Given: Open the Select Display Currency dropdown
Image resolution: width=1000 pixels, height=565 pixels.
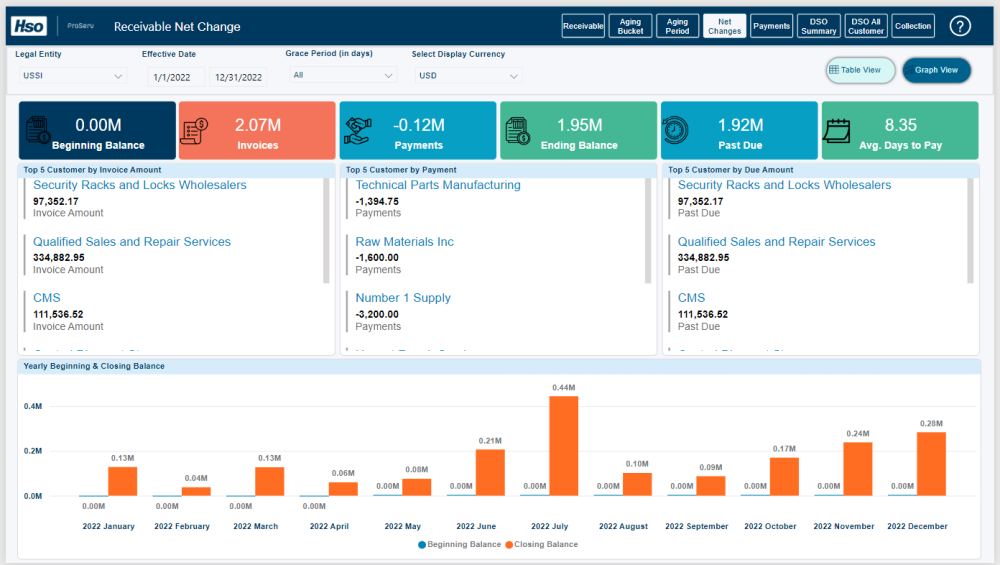Looking at the screenshot, I should click(x=467, y=75).
